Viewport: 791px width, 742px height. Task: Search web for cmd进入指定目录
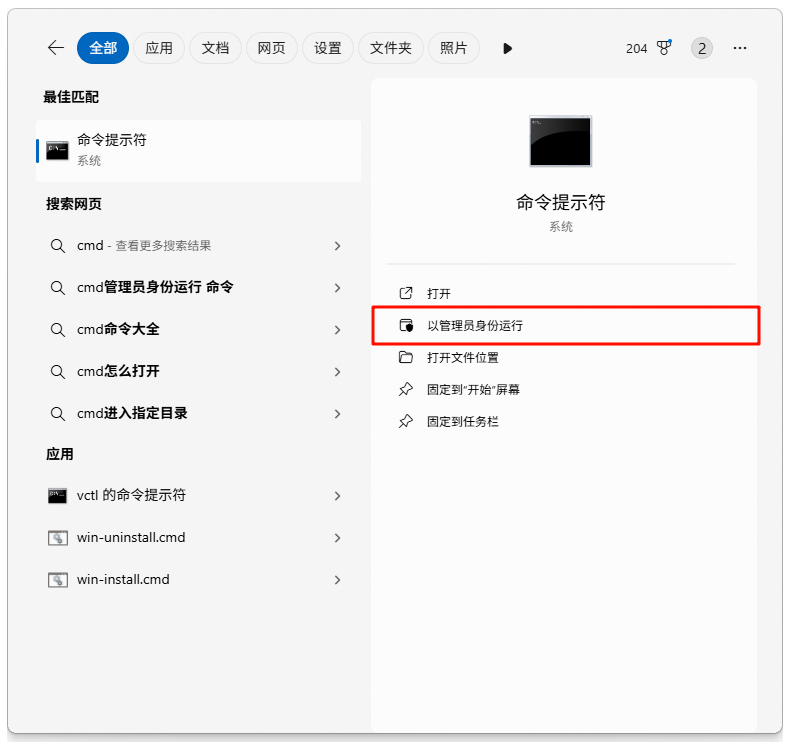(132, 414)
